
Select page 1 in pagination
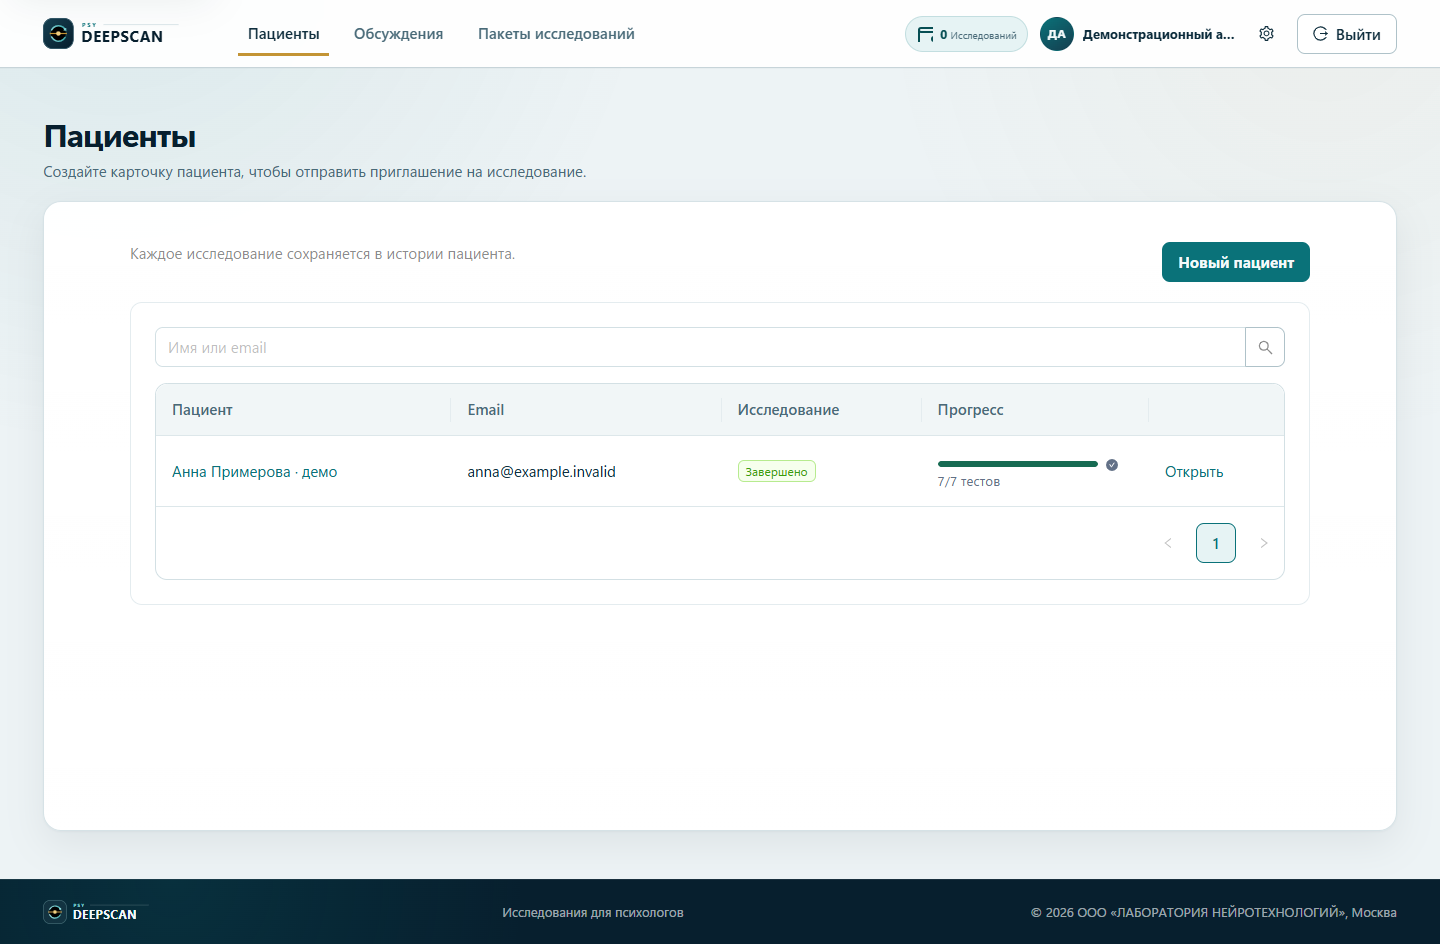pyautogui.click(x=1216, y=543)
